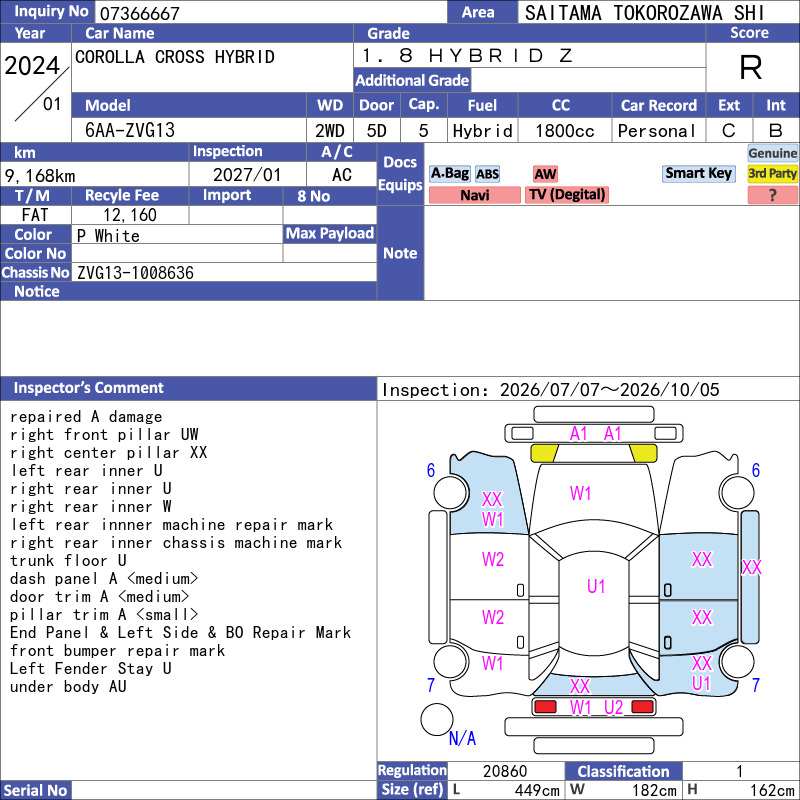Click the AC air conditioning value
Screen dimensions: 800x800
click(x=342, y=175)
